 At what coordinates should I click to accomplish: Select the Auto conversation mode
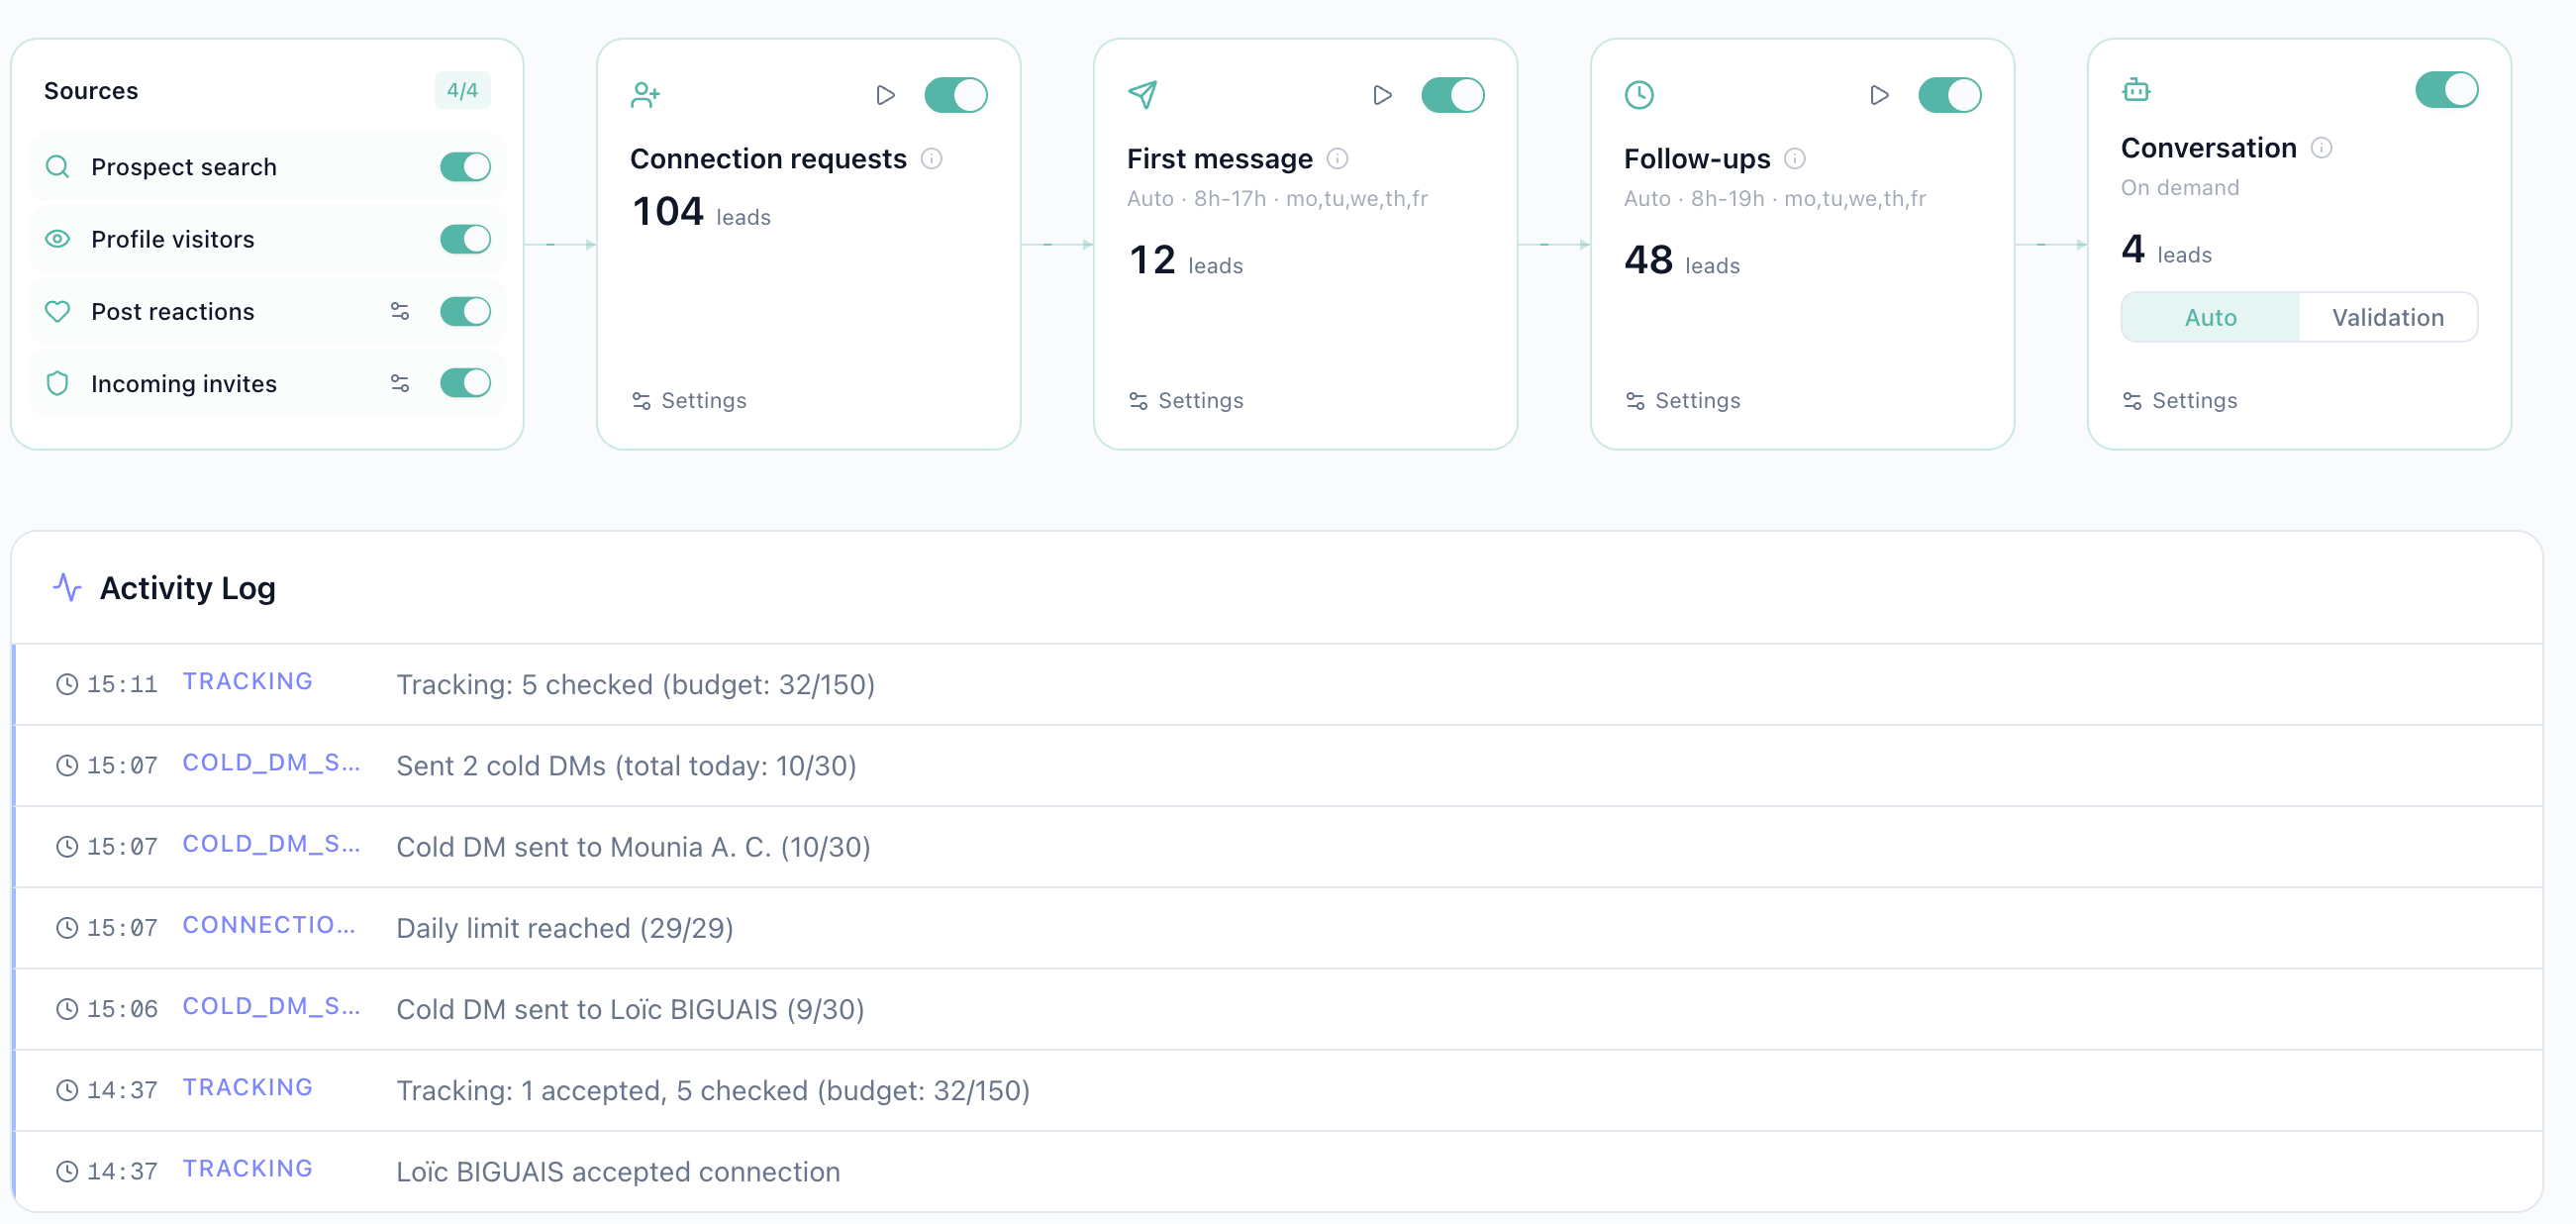[x=2210, y=317]
